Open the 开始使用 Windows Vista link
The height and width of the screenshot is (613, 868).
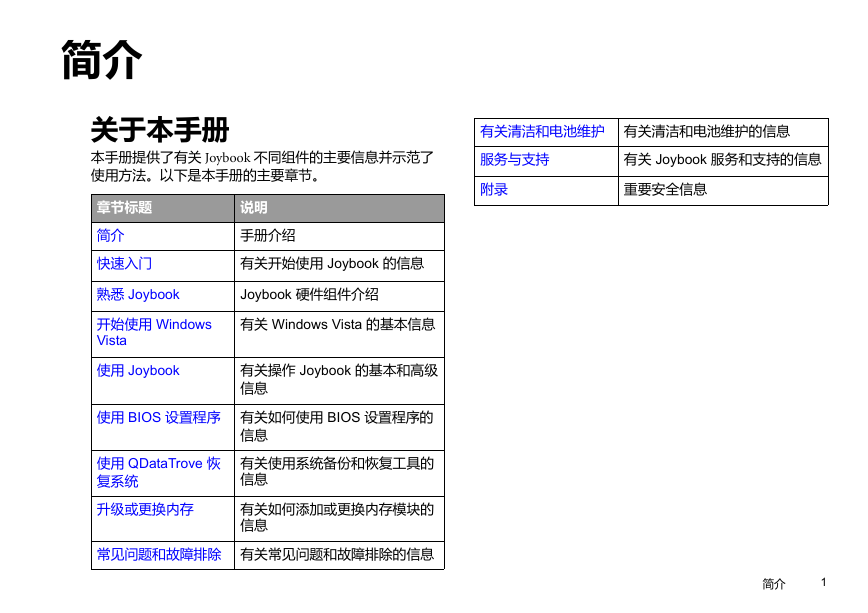point(154,332)
